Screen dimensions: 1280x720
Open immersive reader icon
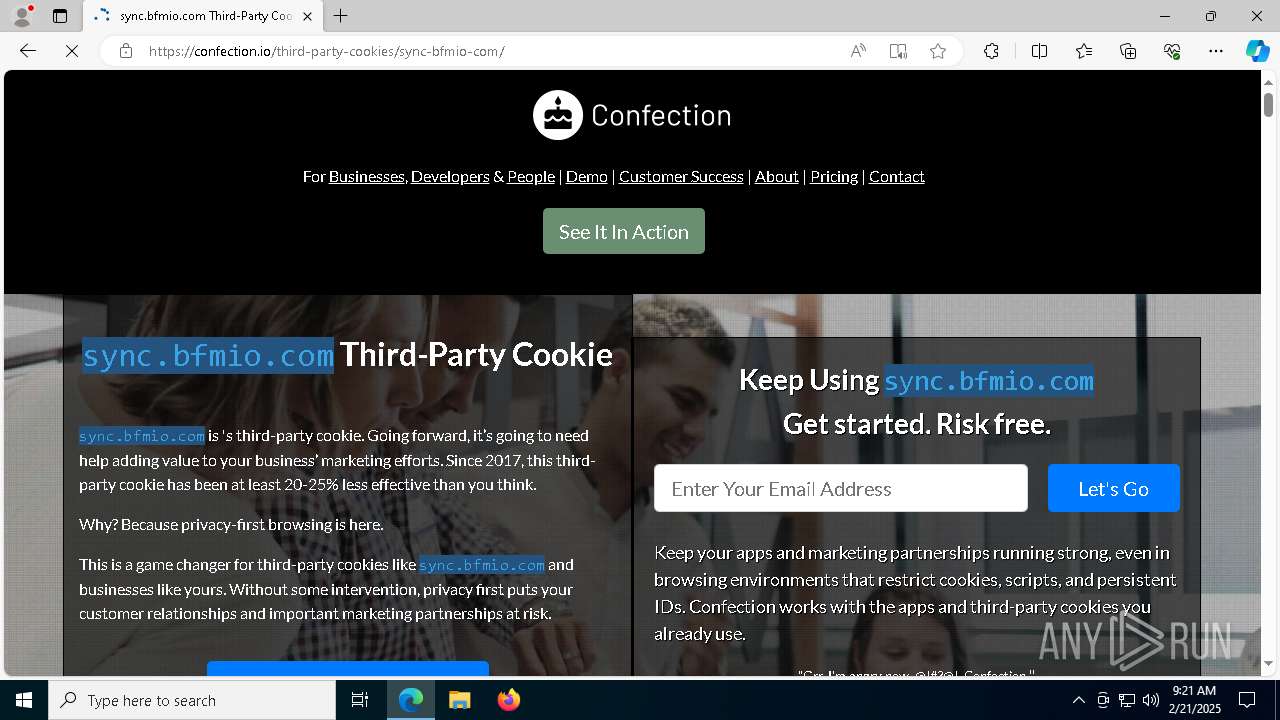click(898, 51)
